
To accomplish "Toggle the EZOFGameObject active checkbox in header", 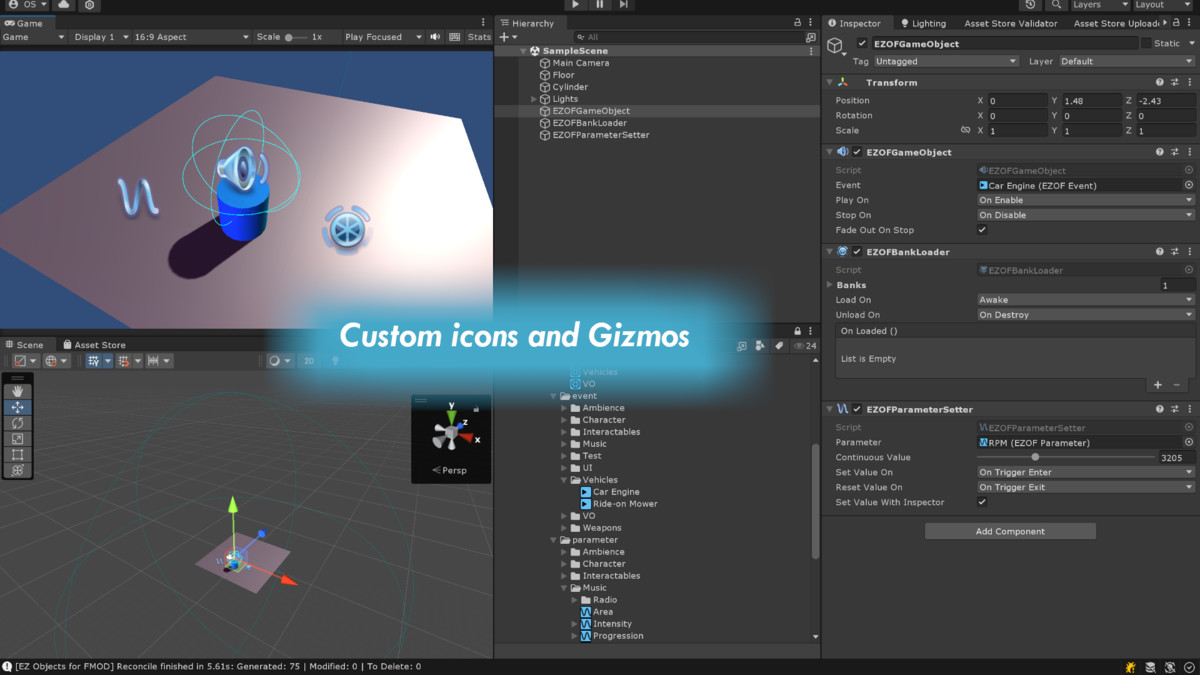I will (x=862, y=44).
